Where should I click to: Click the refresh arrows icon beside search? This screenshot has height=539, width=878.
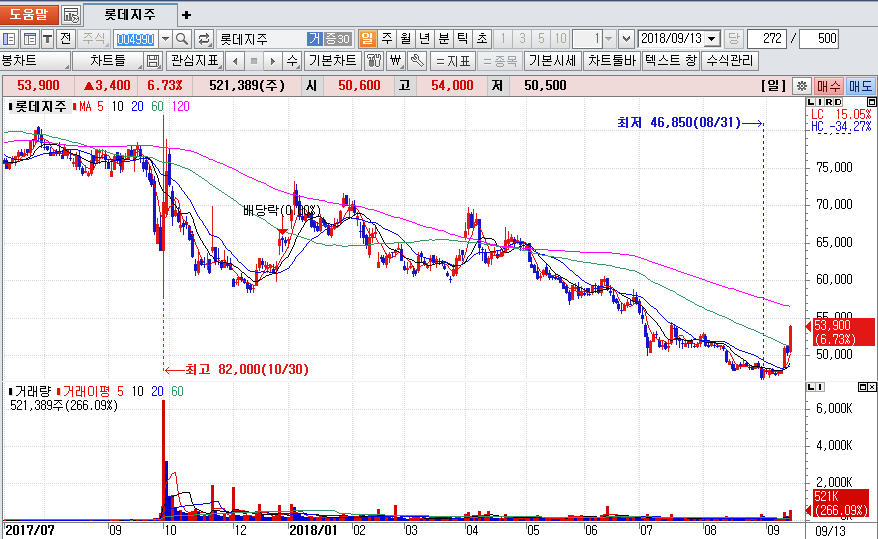tap(204, 39)
